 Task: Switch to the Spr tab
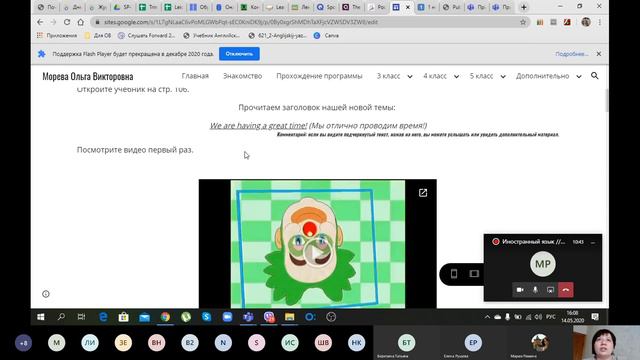326,7
